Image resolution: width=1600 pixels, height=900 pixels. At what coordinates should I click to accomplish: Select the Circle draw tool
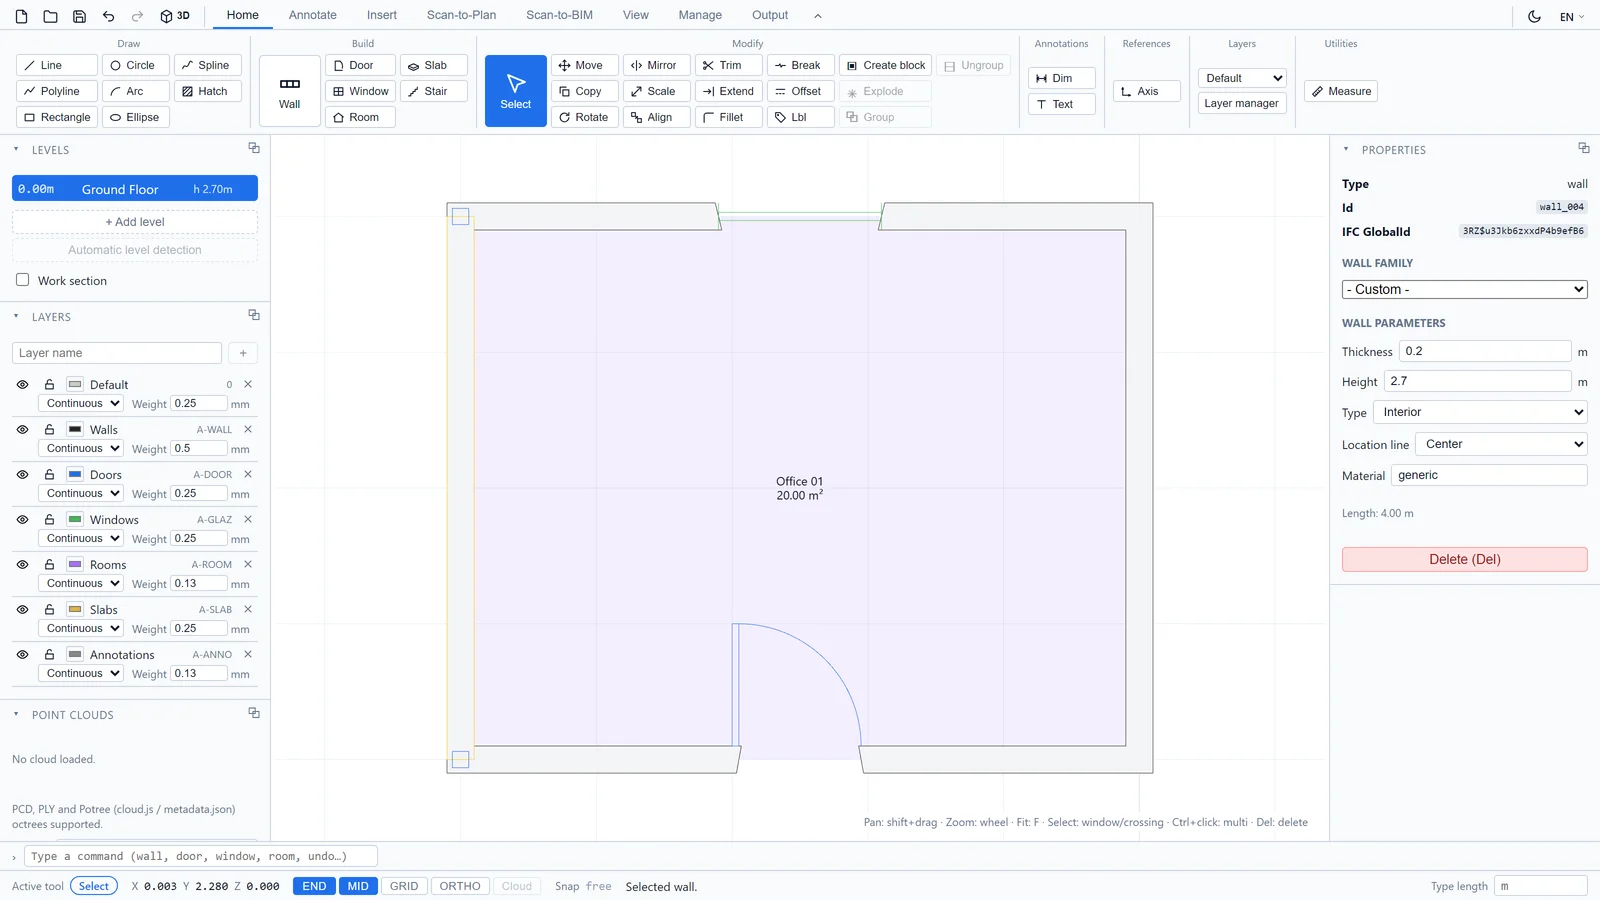pyautogui.click(x=136, y=65)
